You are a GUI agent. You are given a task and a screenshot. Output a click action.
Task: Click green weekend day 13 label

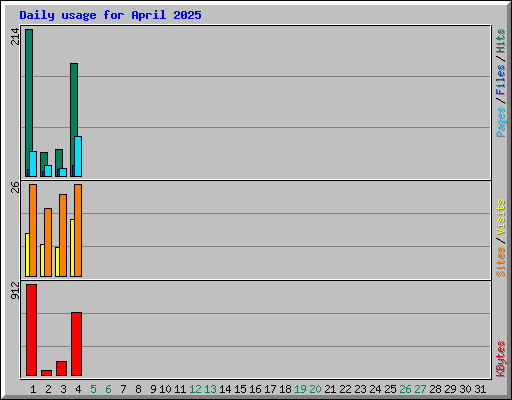pos(210,389)
